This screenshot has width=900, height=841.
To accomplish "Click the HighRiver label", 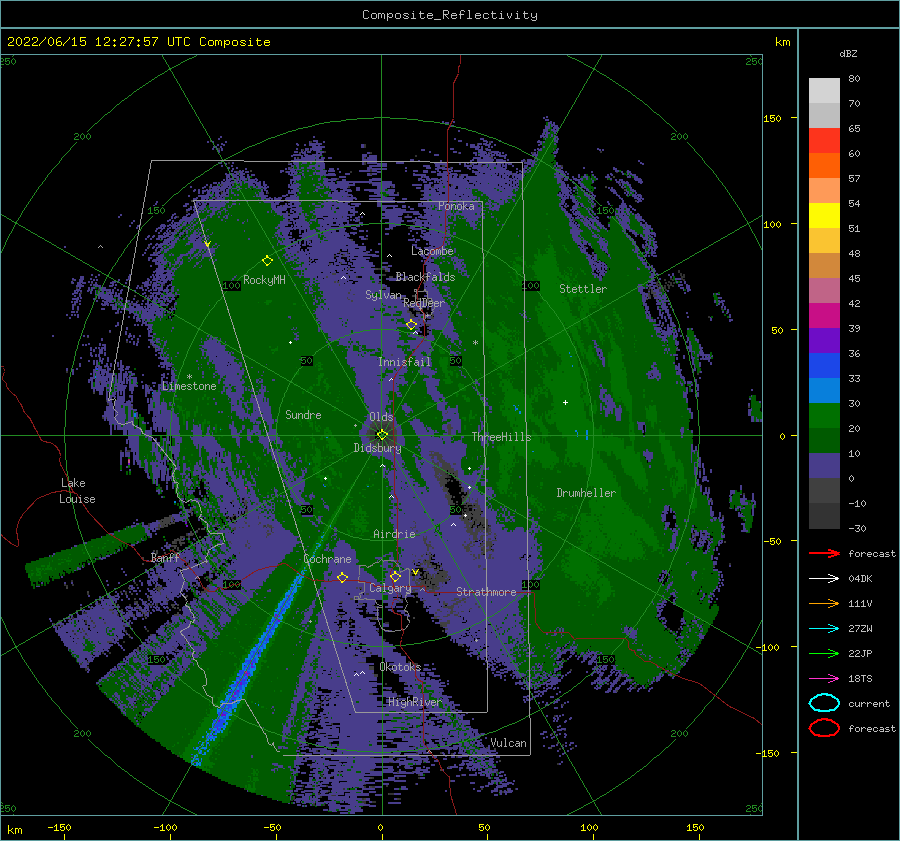I will [414, 702].
